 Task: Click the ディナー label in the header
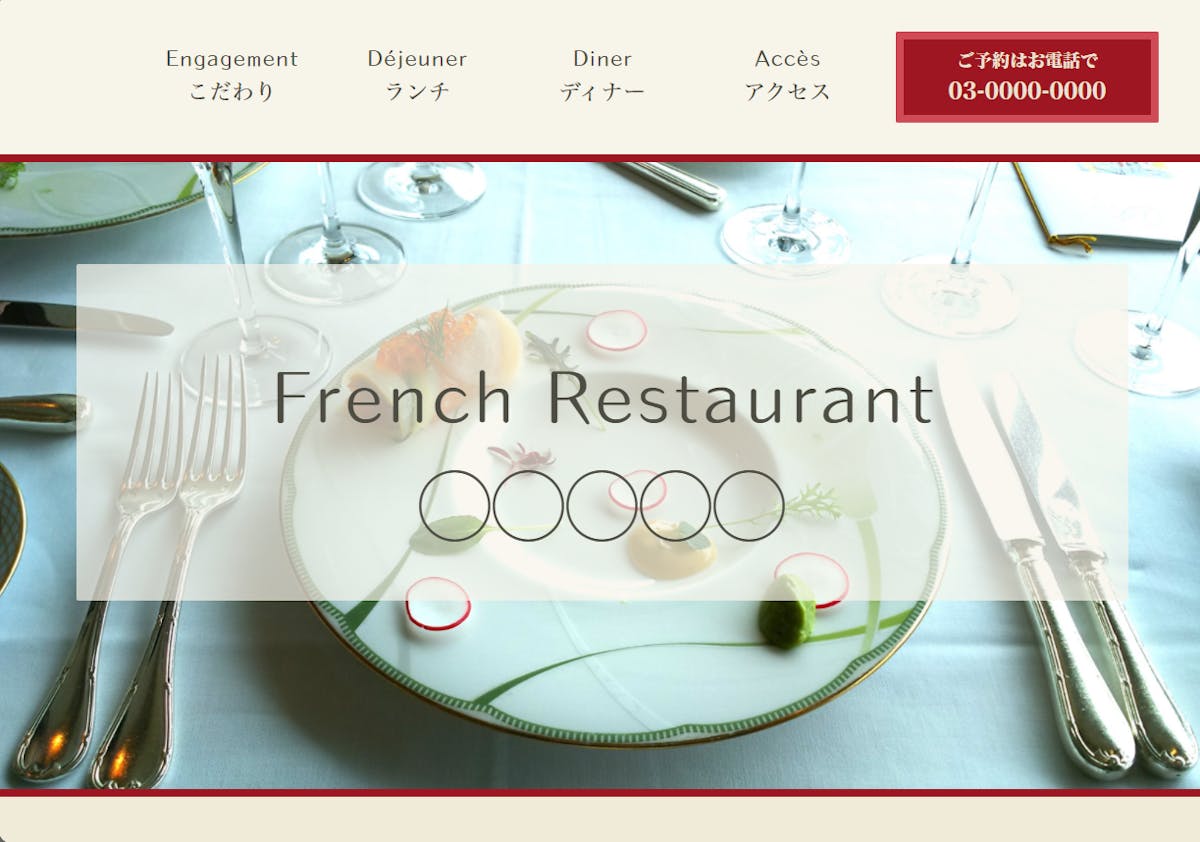pyautogui.click(x=602, y=91)
